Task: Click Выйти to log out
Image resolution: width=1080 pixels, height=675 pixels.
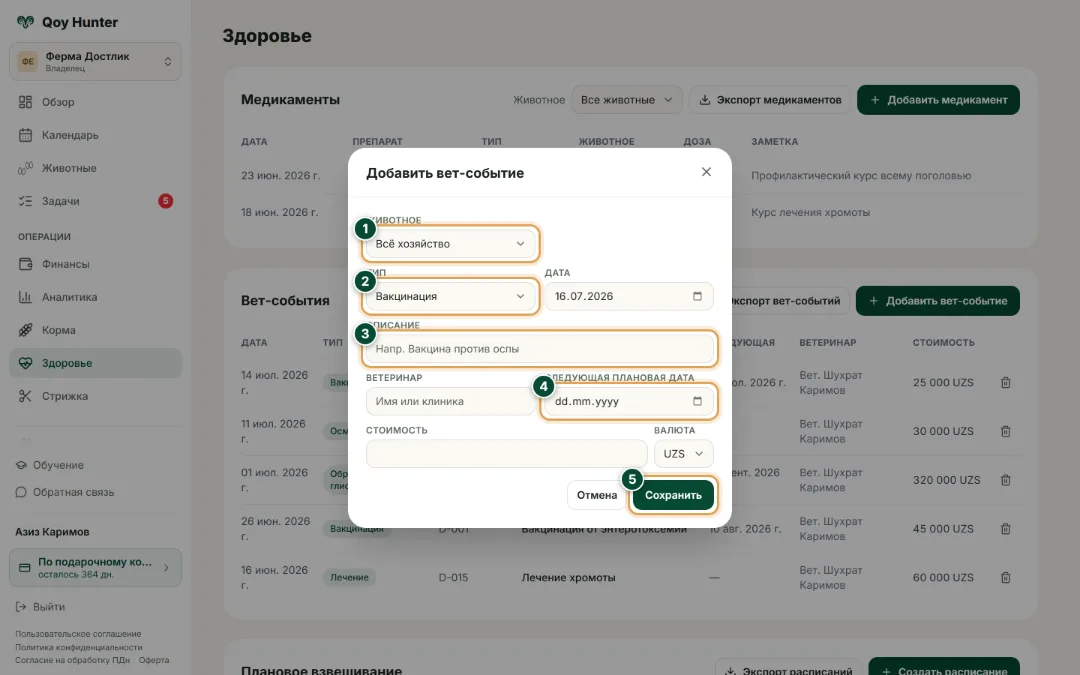Action: tap(40, 607)
